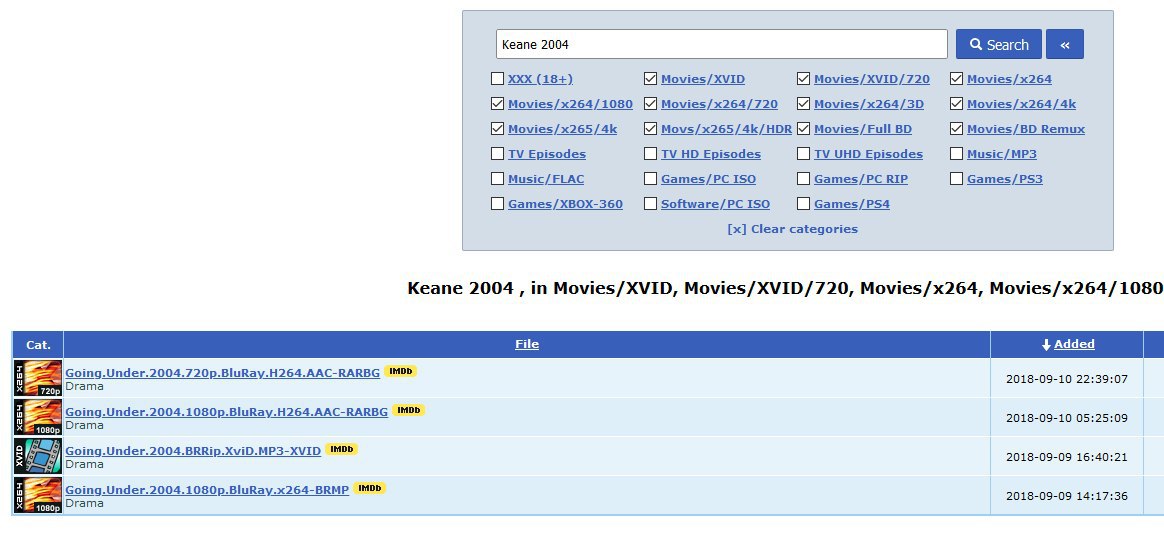The width and height of the screenshot is (1164, 537).
Task: Open Going.Under.2004.1080p.BluRay.x264-BRMP torrent link
Action: pyautogui.click(x=207, y=489)
